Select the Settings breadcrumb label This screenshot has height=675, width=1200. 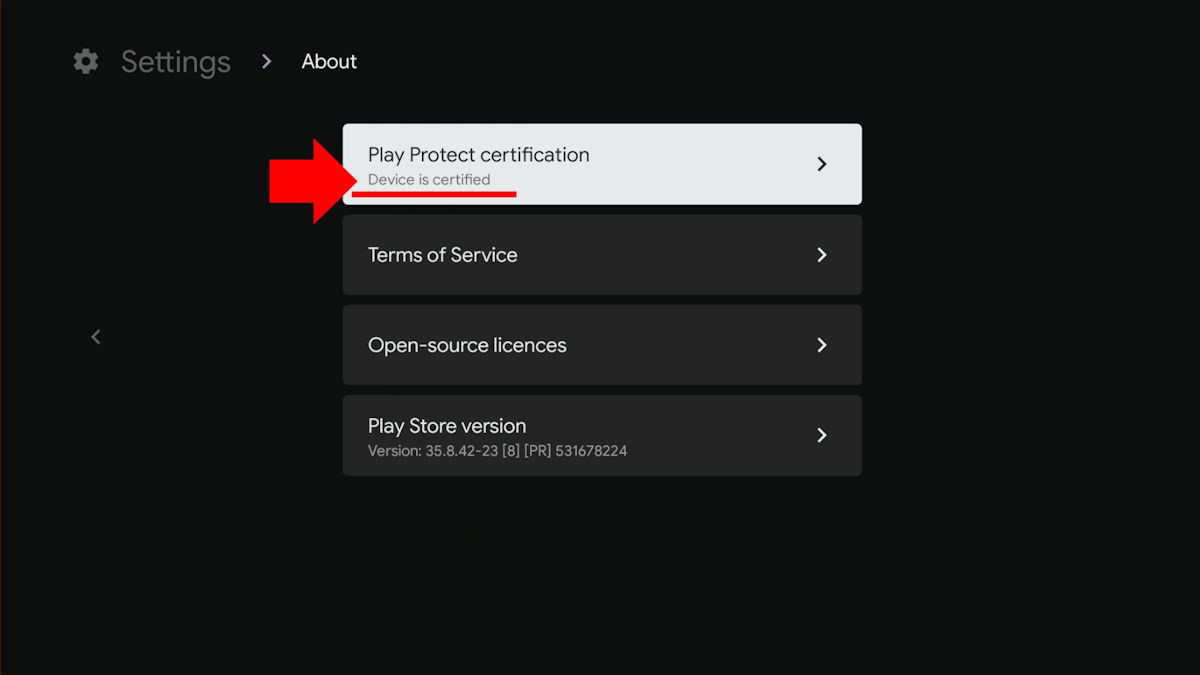pyautogui.click(x=176, y=62)
